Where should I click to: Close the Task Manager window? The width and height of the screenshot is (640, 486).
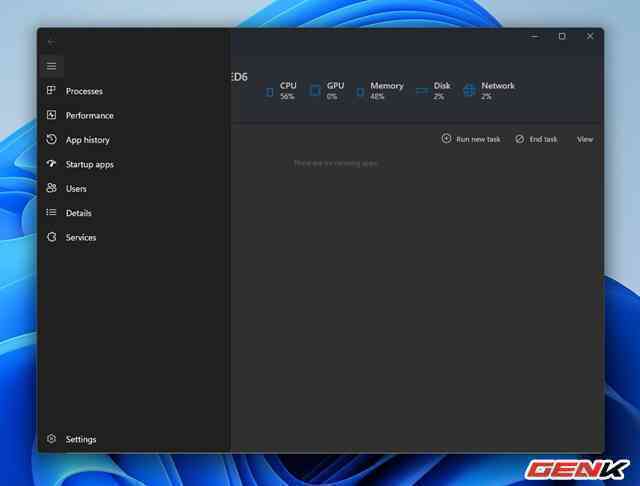(590, 36)
